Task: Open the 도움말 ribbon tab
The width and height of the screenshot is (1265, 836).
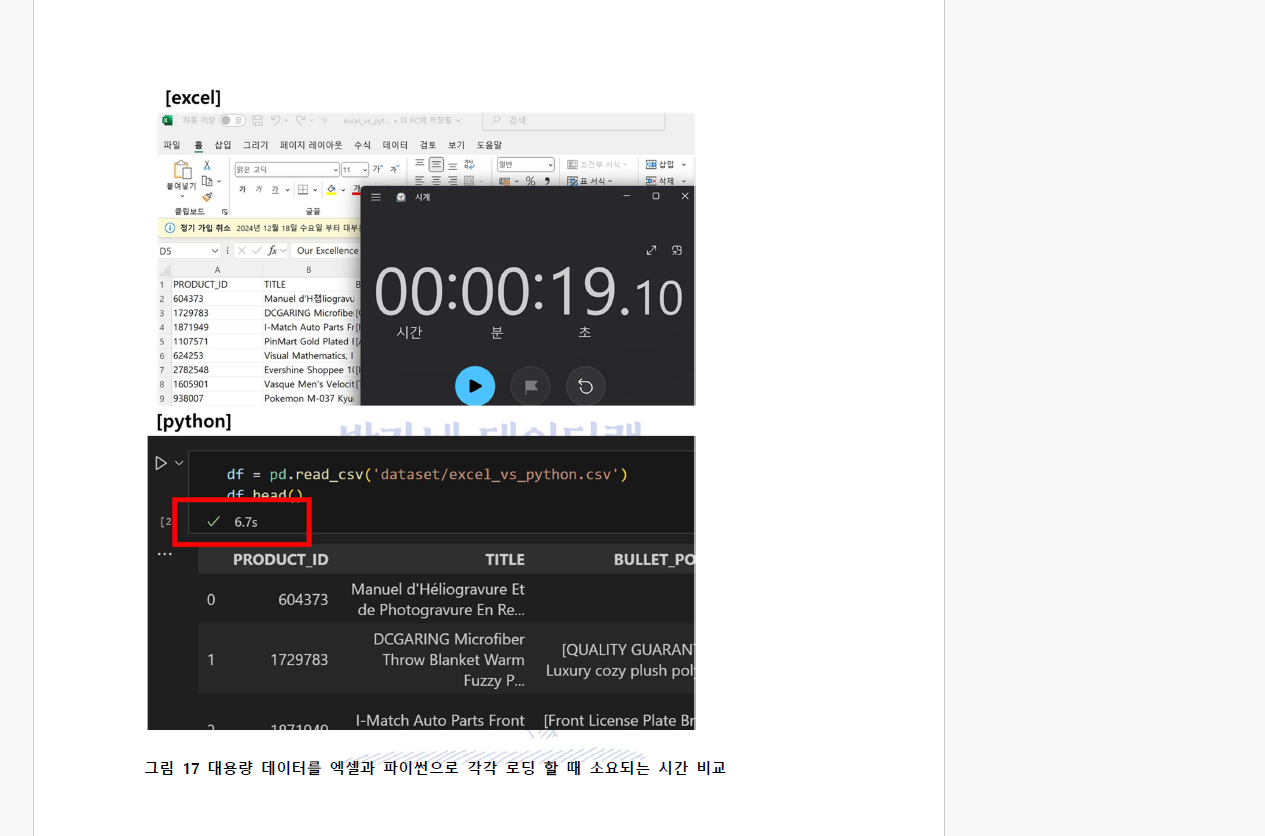Action: click(489, 145)
